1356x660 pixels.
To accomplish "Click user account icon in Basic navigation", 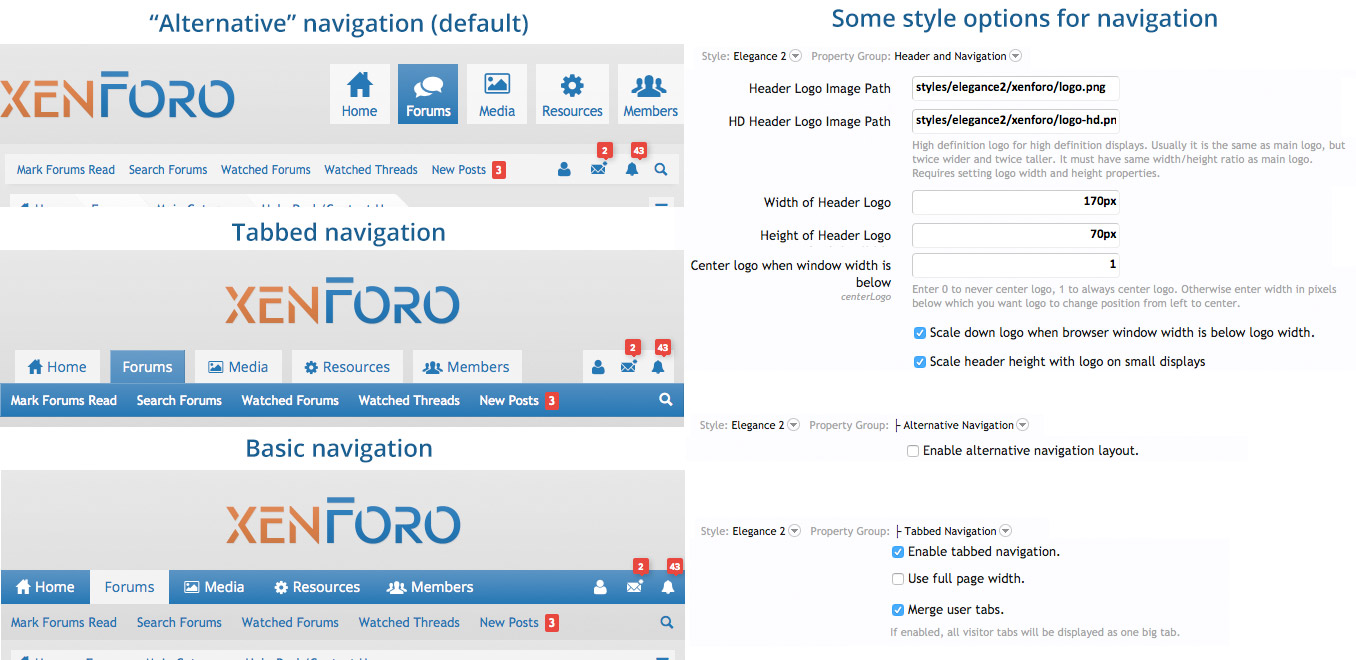I will 600,587.
